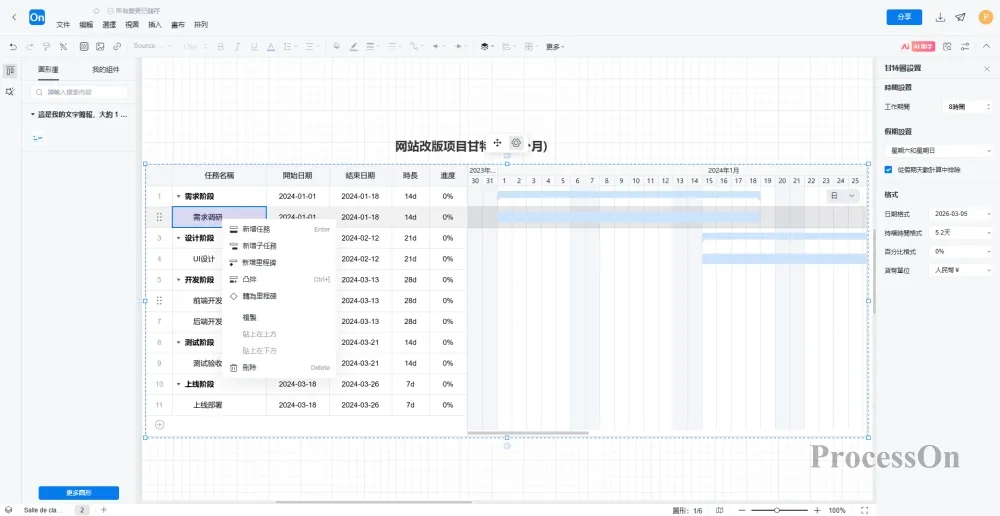Open the day time-scale dropdown on the chart
Screen dimensions: 1000x516
coord(845,196)
